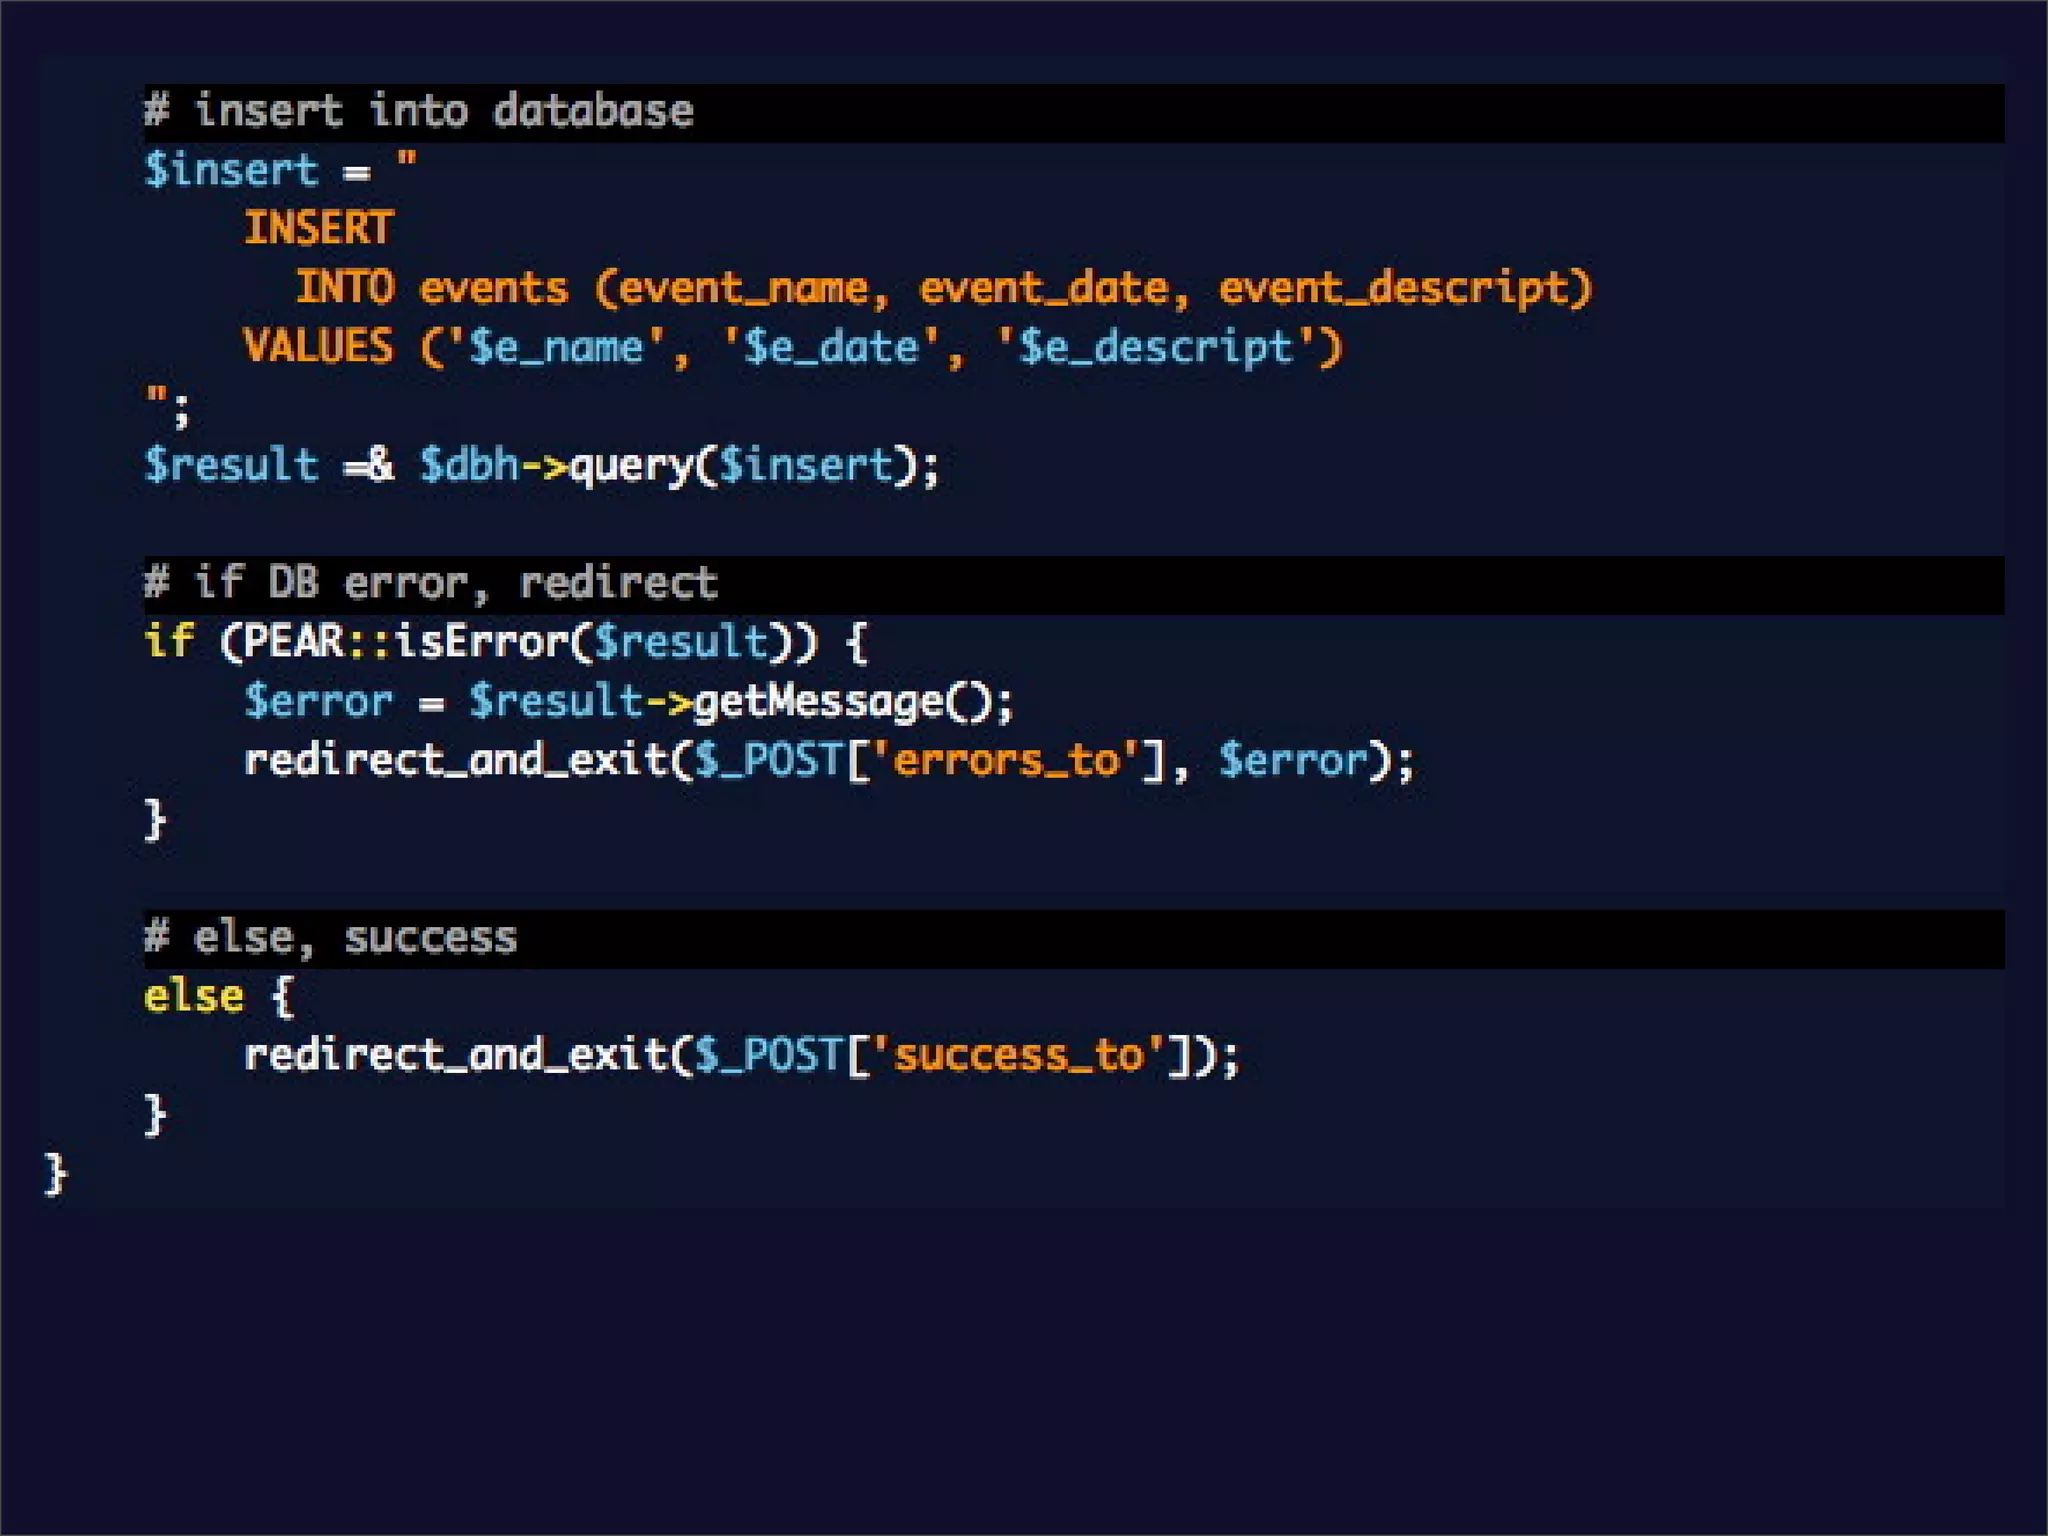Click the '$e_descript' placeholder value
Image resolution: width=2048 pixels, height=1536 pixels.
tap(1155, 347)
